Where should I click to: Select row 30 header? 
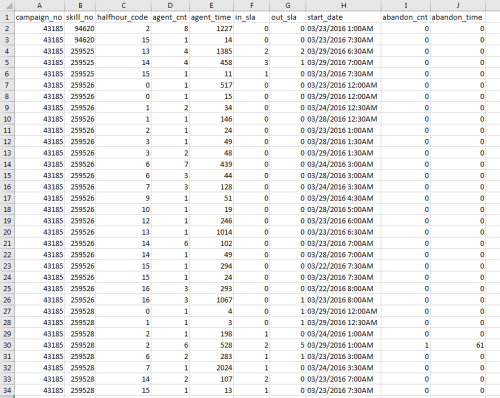point(7,345)
